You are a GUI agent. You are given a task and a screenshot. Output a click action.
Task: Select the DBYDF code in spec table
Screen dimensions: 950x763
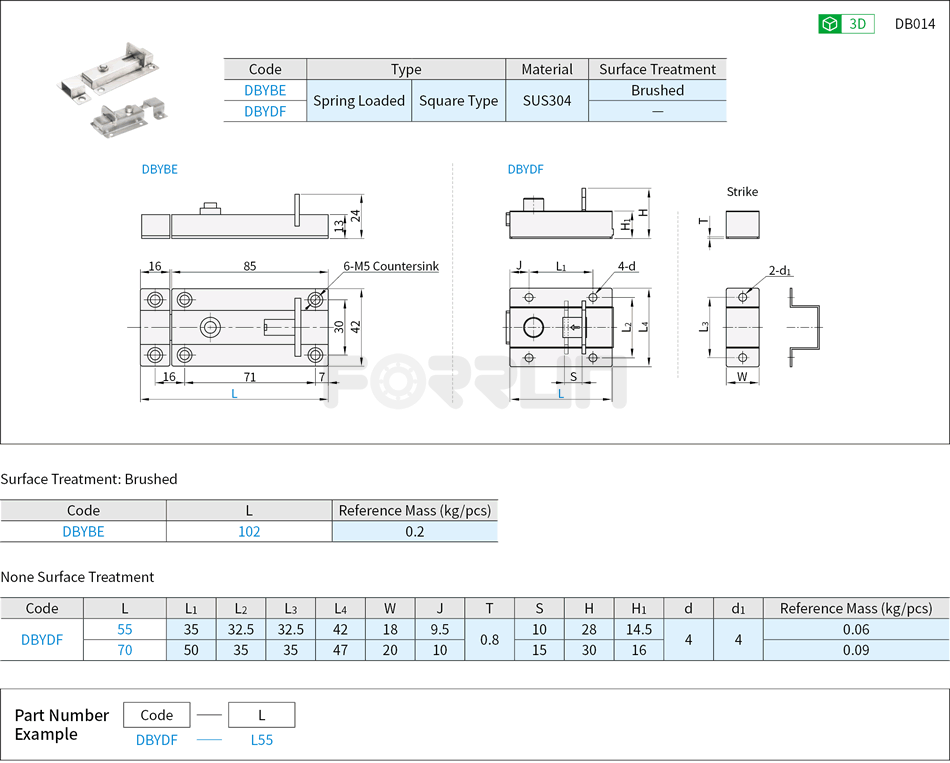tap(265, 112)
